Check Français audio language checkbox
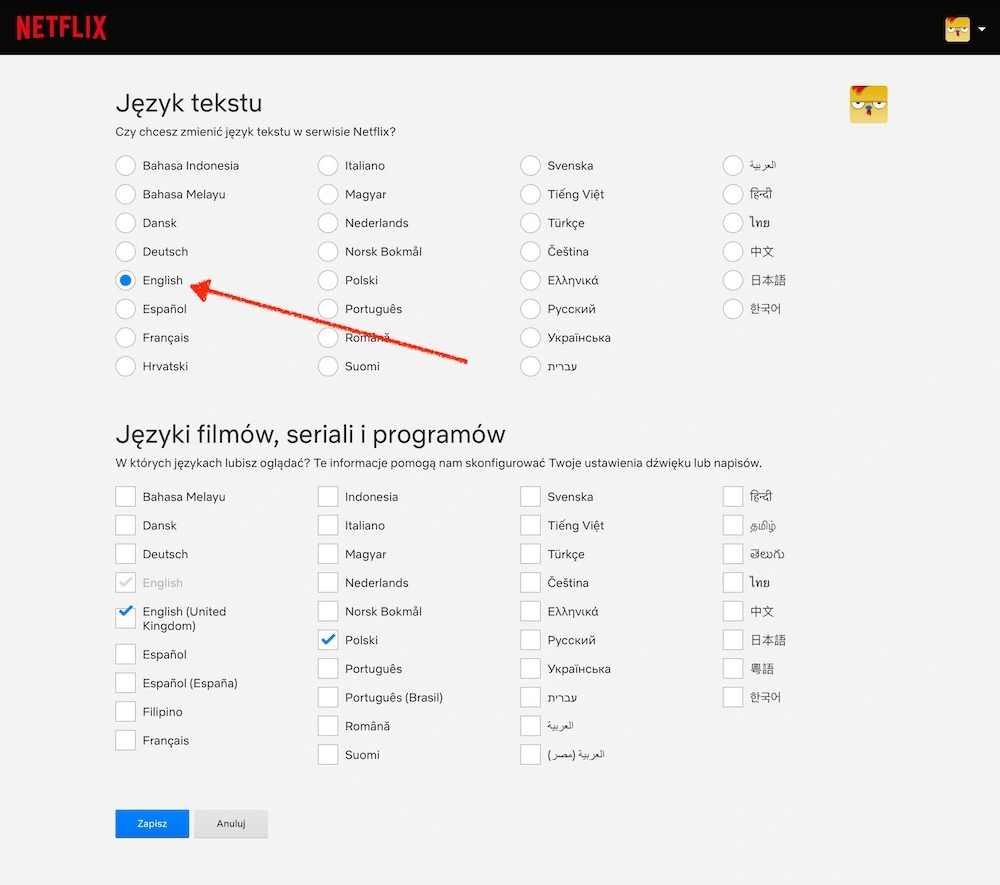This screenshot has height=885, width=1000. tap(126, 740)
